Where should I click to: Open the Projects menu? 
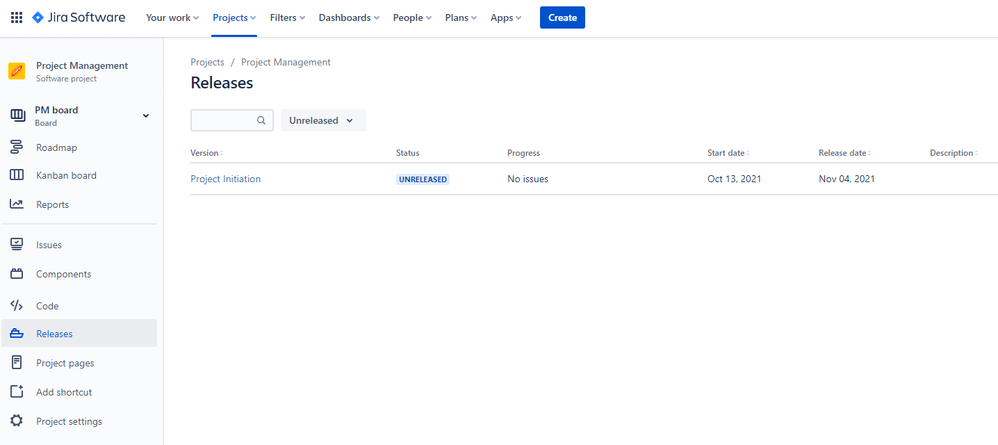[x=234, y=18]
